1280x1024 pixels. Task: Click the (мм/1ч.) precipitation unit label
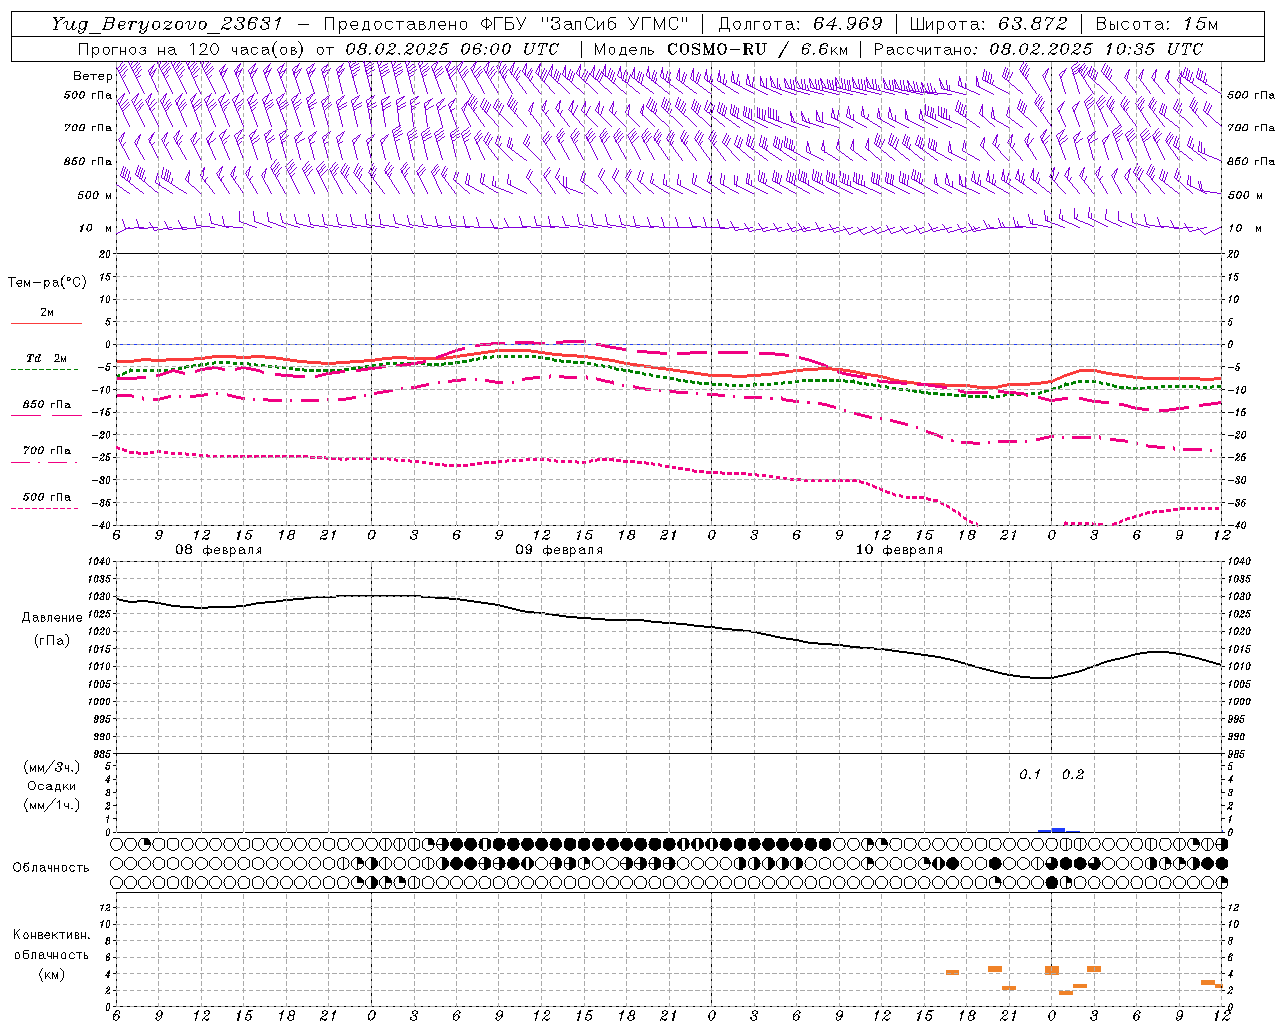(x=52, y=805)
